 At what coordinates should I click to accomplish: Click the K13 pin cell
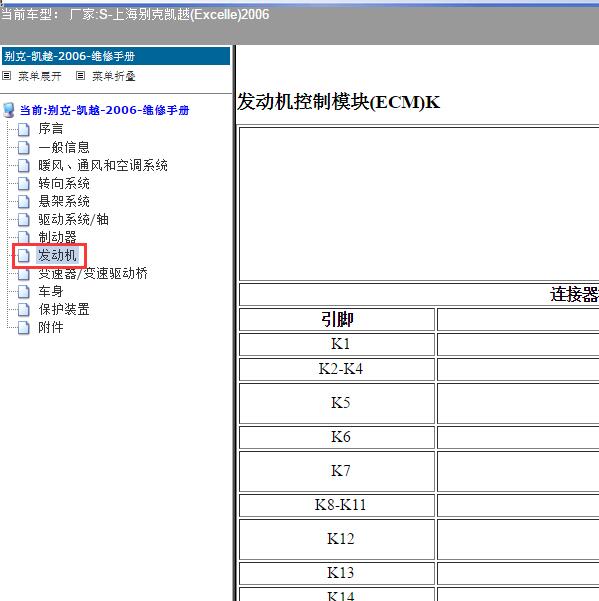click(x=337, y=573)
